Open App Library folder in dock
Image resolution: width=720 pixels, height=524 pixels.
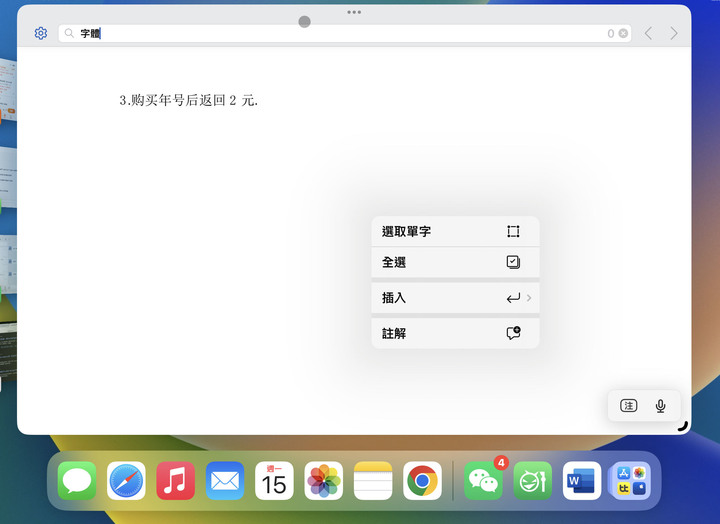point(631,481)
